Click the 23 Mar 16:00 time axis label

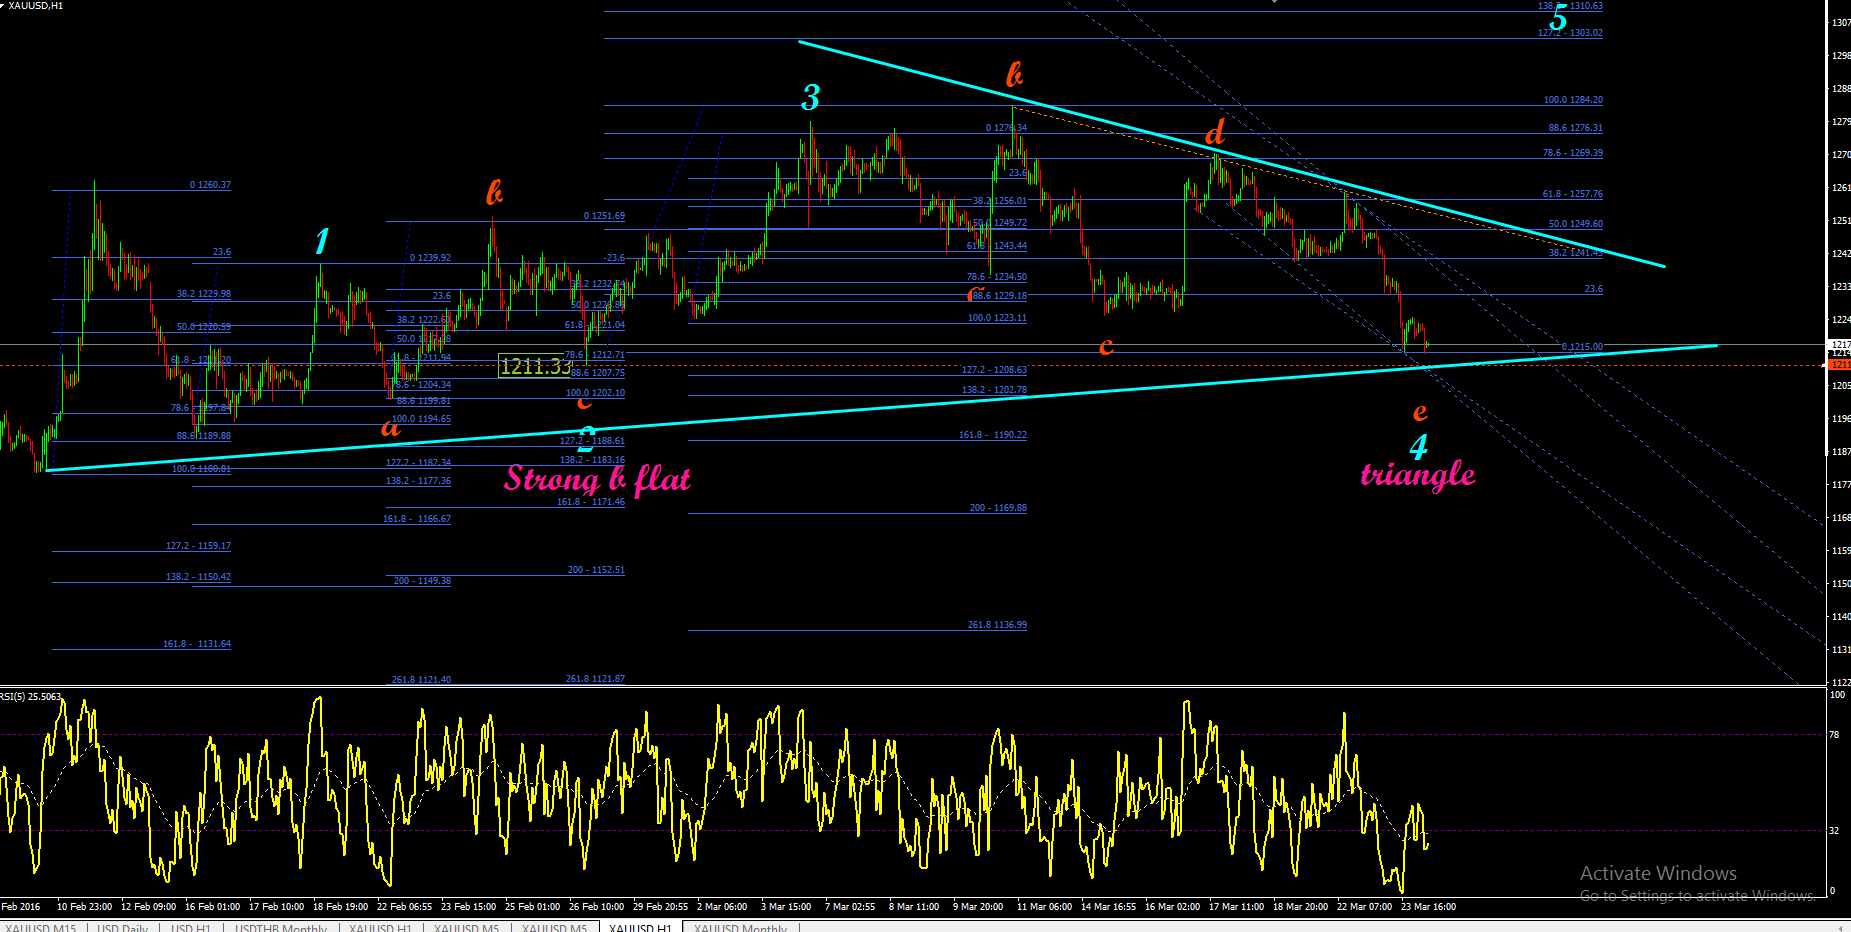pos(1428,907)
